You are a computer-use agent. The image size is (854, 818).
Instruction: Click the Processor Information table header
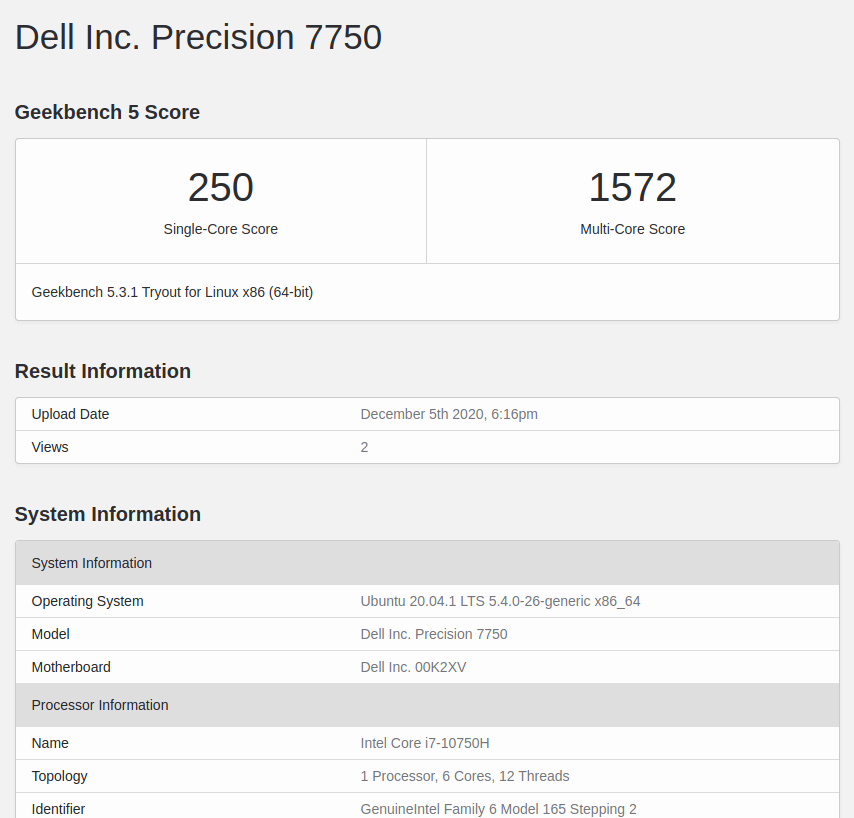coord(428,705)
